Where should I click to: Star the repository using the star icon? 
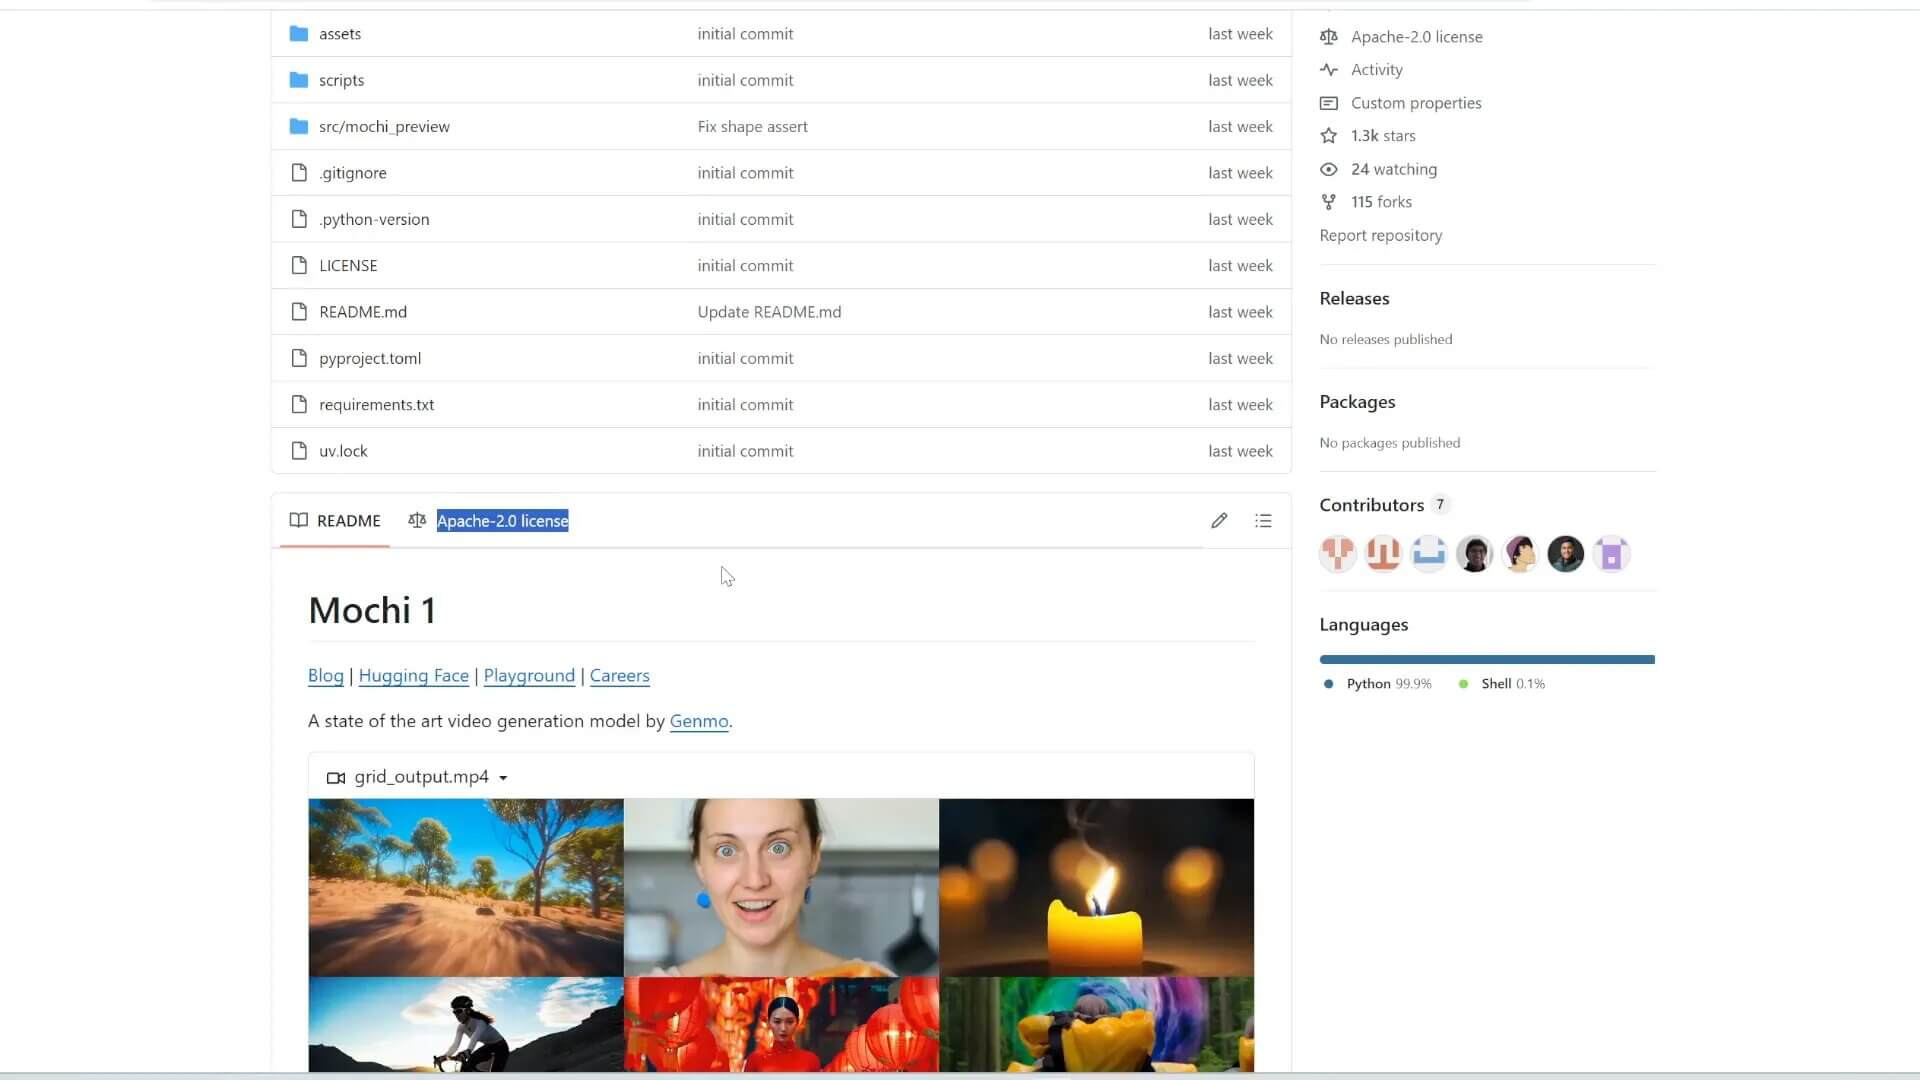coord(1328,136)
